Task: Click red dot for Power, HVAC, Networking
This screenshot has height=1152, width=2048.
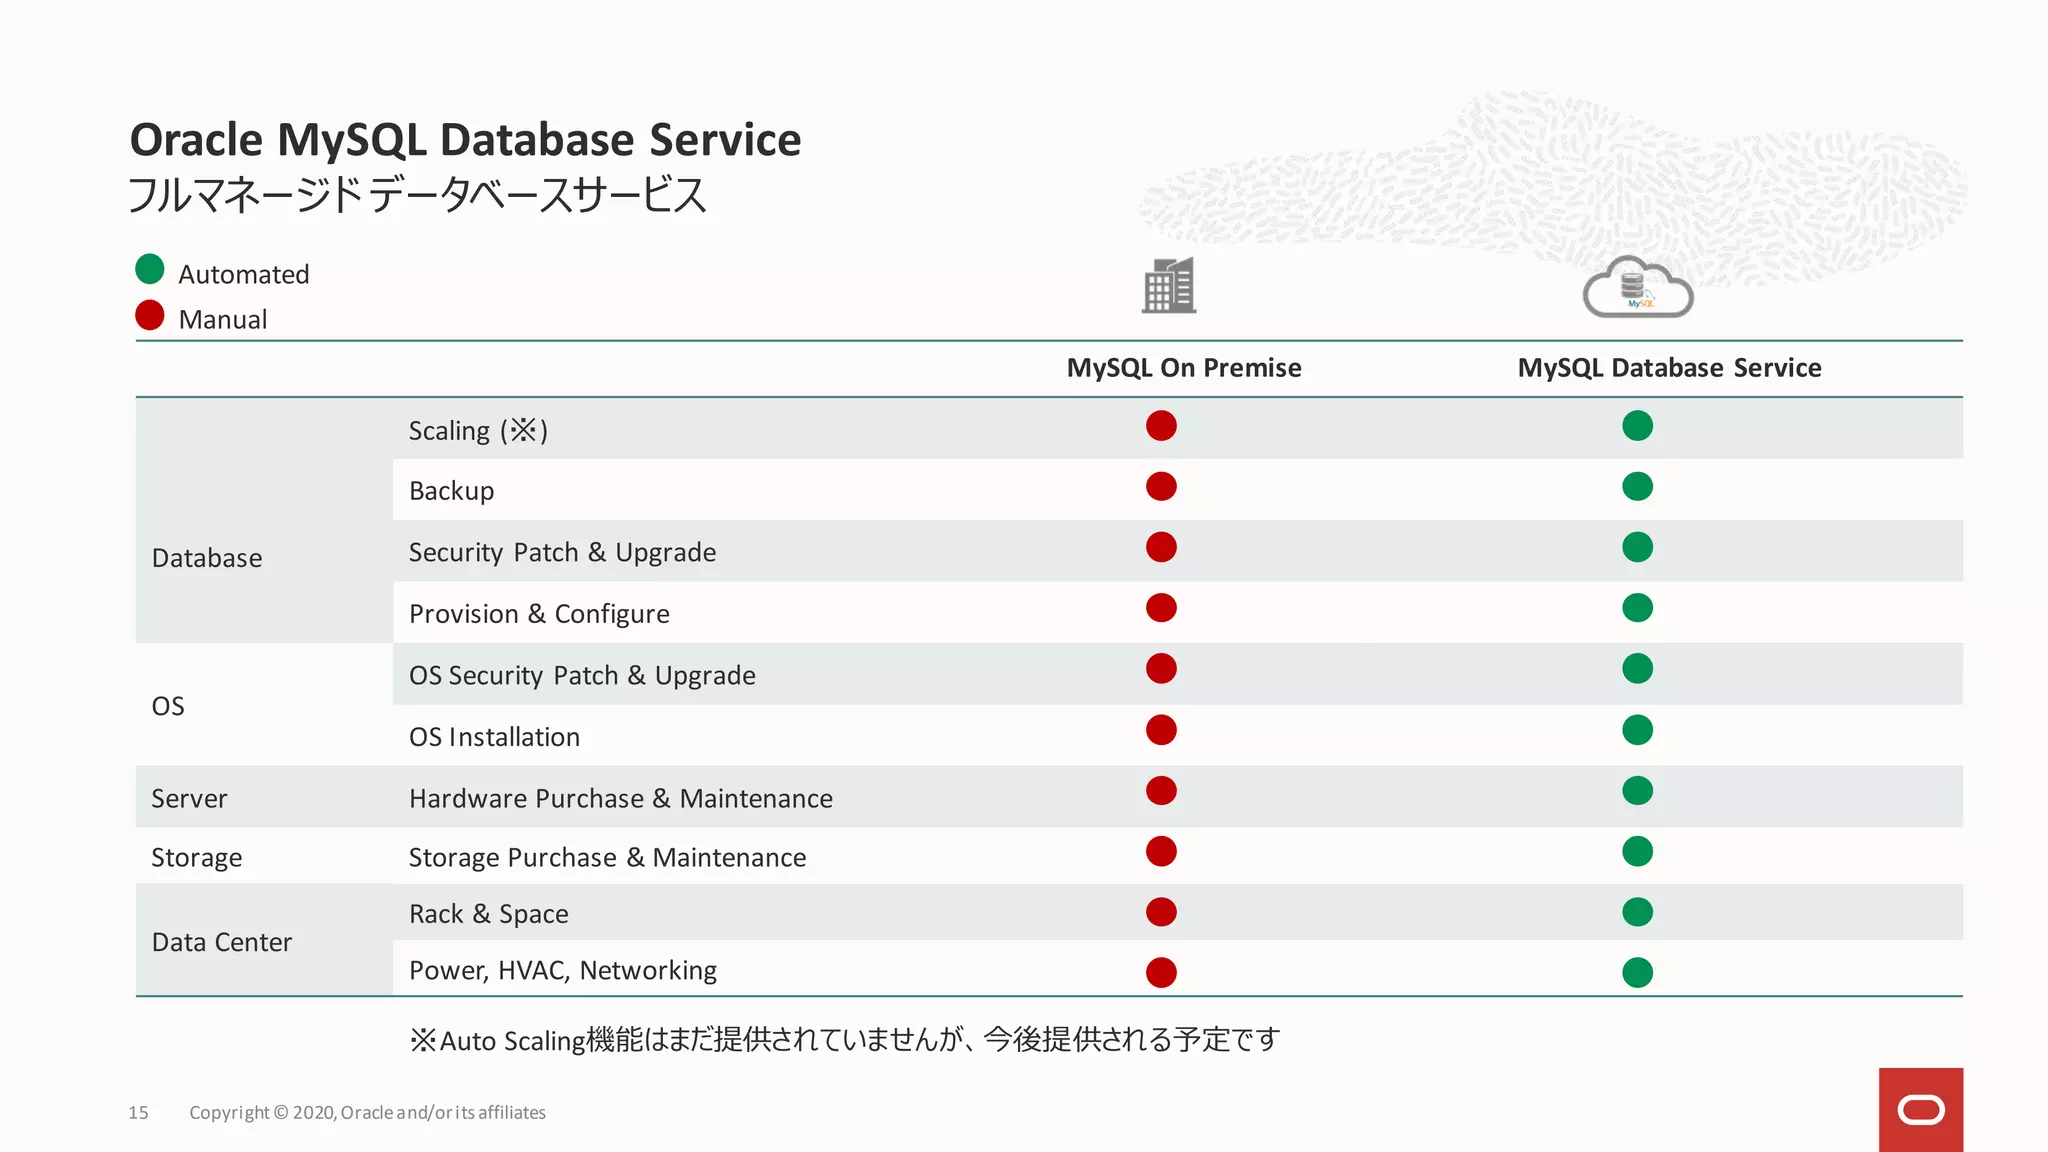Action: click(x=1161, y=972)
